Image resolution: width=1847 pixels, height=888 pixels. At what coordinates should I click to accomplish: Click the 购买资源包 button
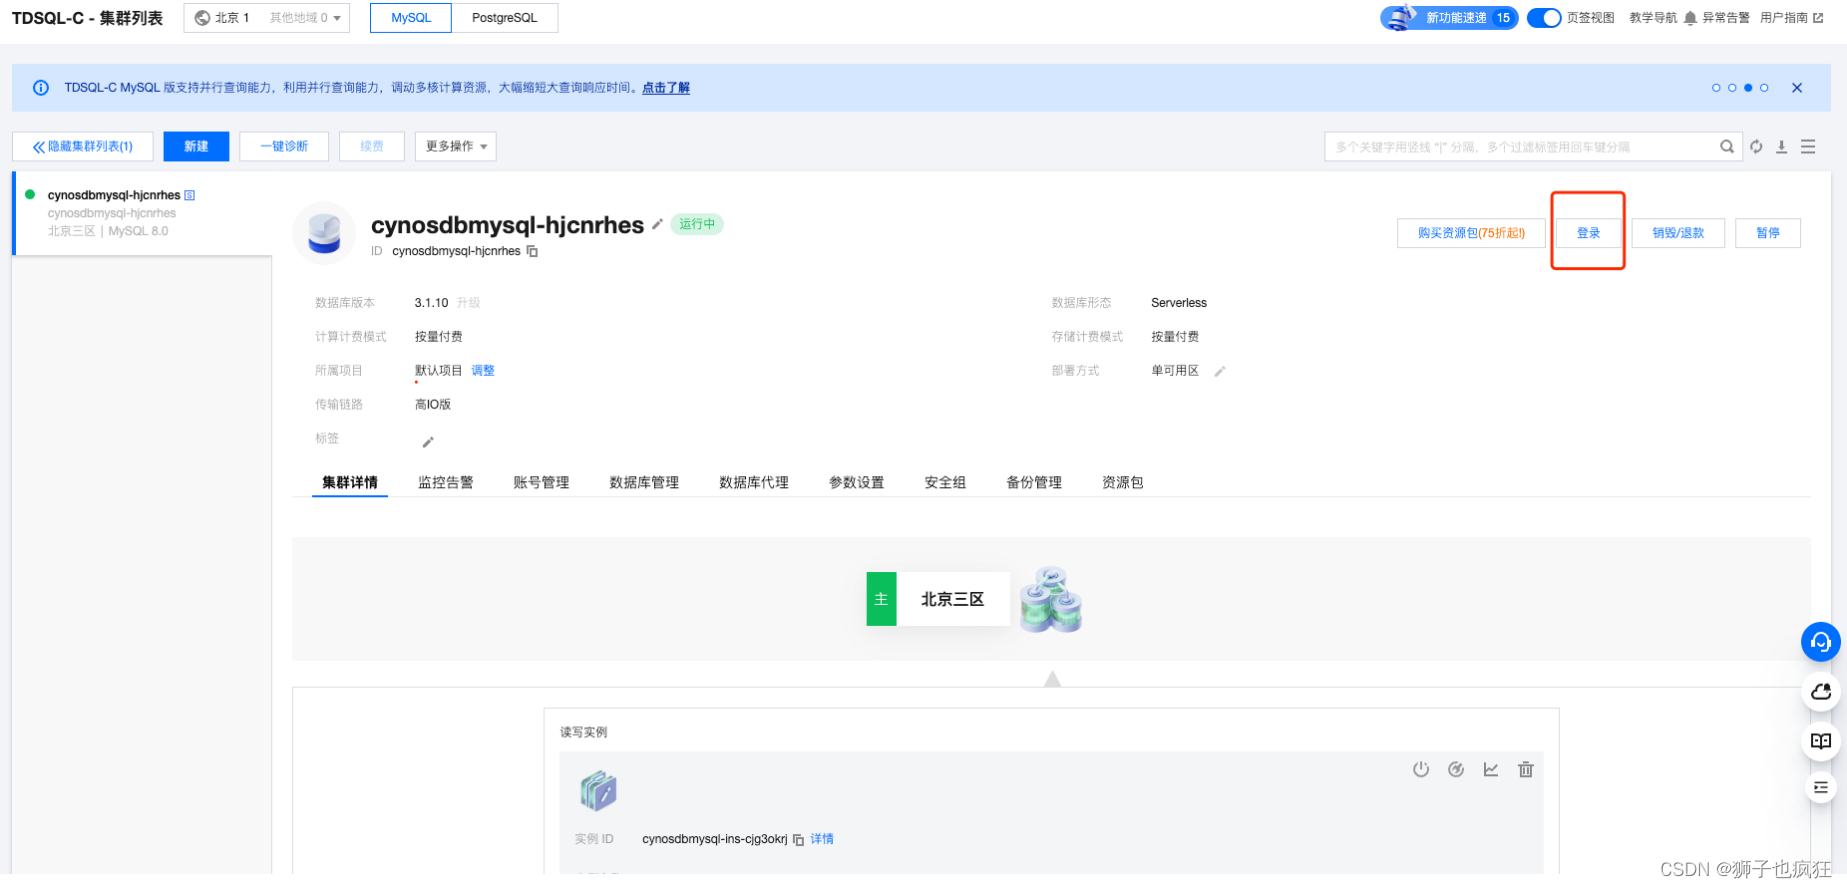pyautogui.click(x=1471, y=233)
